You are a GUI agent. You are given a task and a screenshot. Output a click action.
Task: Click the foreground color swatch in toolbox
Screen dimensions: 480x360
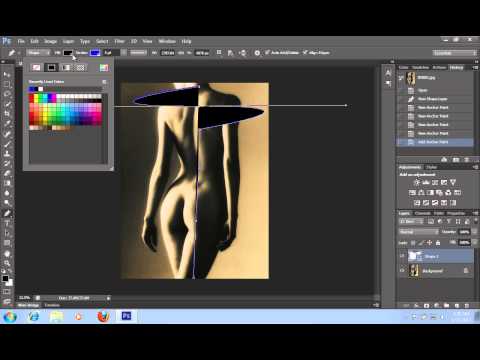tap(5, 279)
